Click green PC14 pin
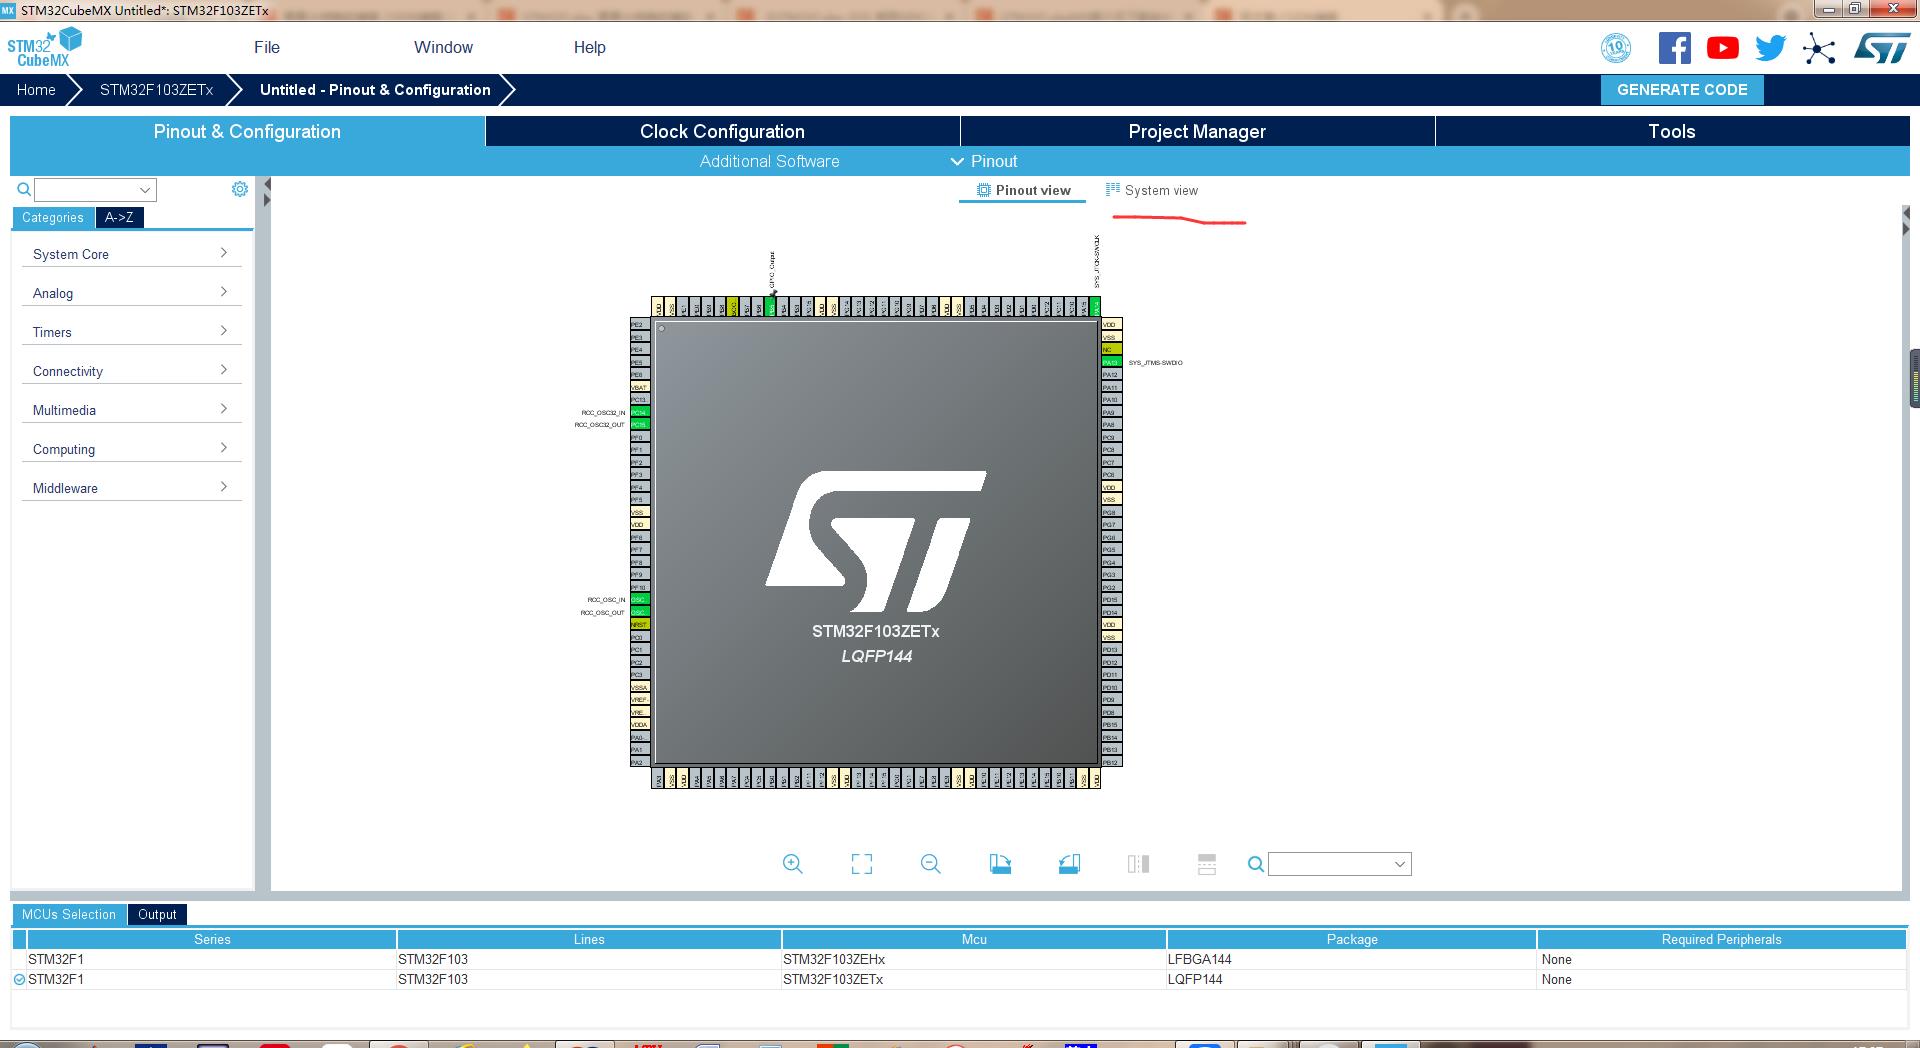This screenshot has height=1048, width=1920. 640,412
